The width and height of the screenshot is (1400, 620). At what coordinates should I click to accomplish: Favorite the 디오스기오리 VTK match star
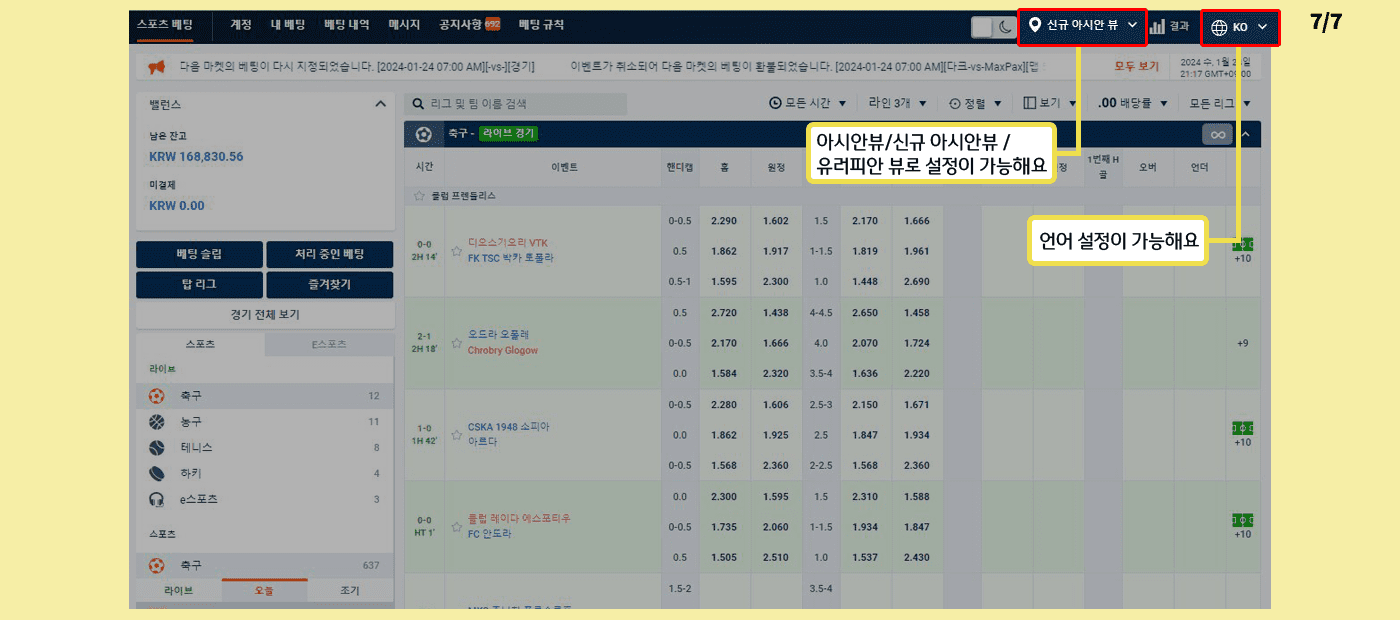click(457, 250)
